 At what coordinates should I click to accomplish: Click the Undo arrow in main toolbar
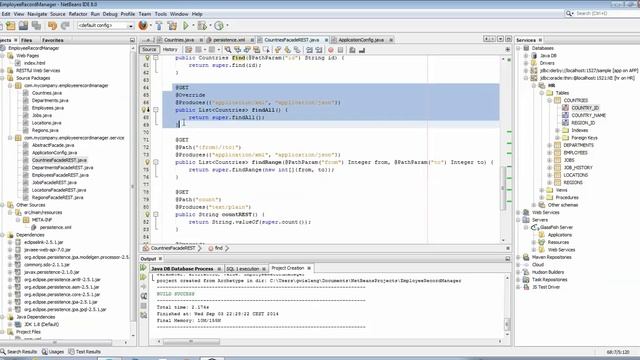pyautogui.click(x=52, y=26)
